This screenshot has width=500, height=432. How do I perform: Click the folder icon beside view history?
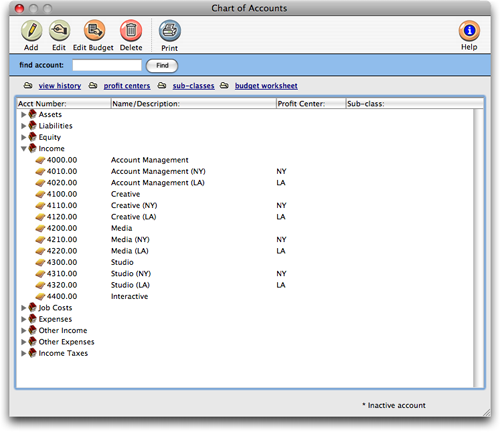(28, 86)
